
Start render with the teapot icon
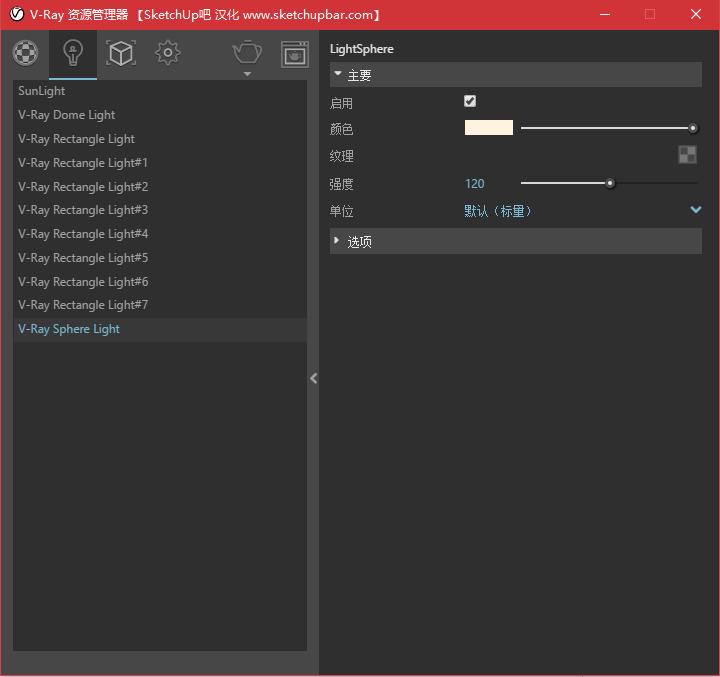(x=247, y=51)
